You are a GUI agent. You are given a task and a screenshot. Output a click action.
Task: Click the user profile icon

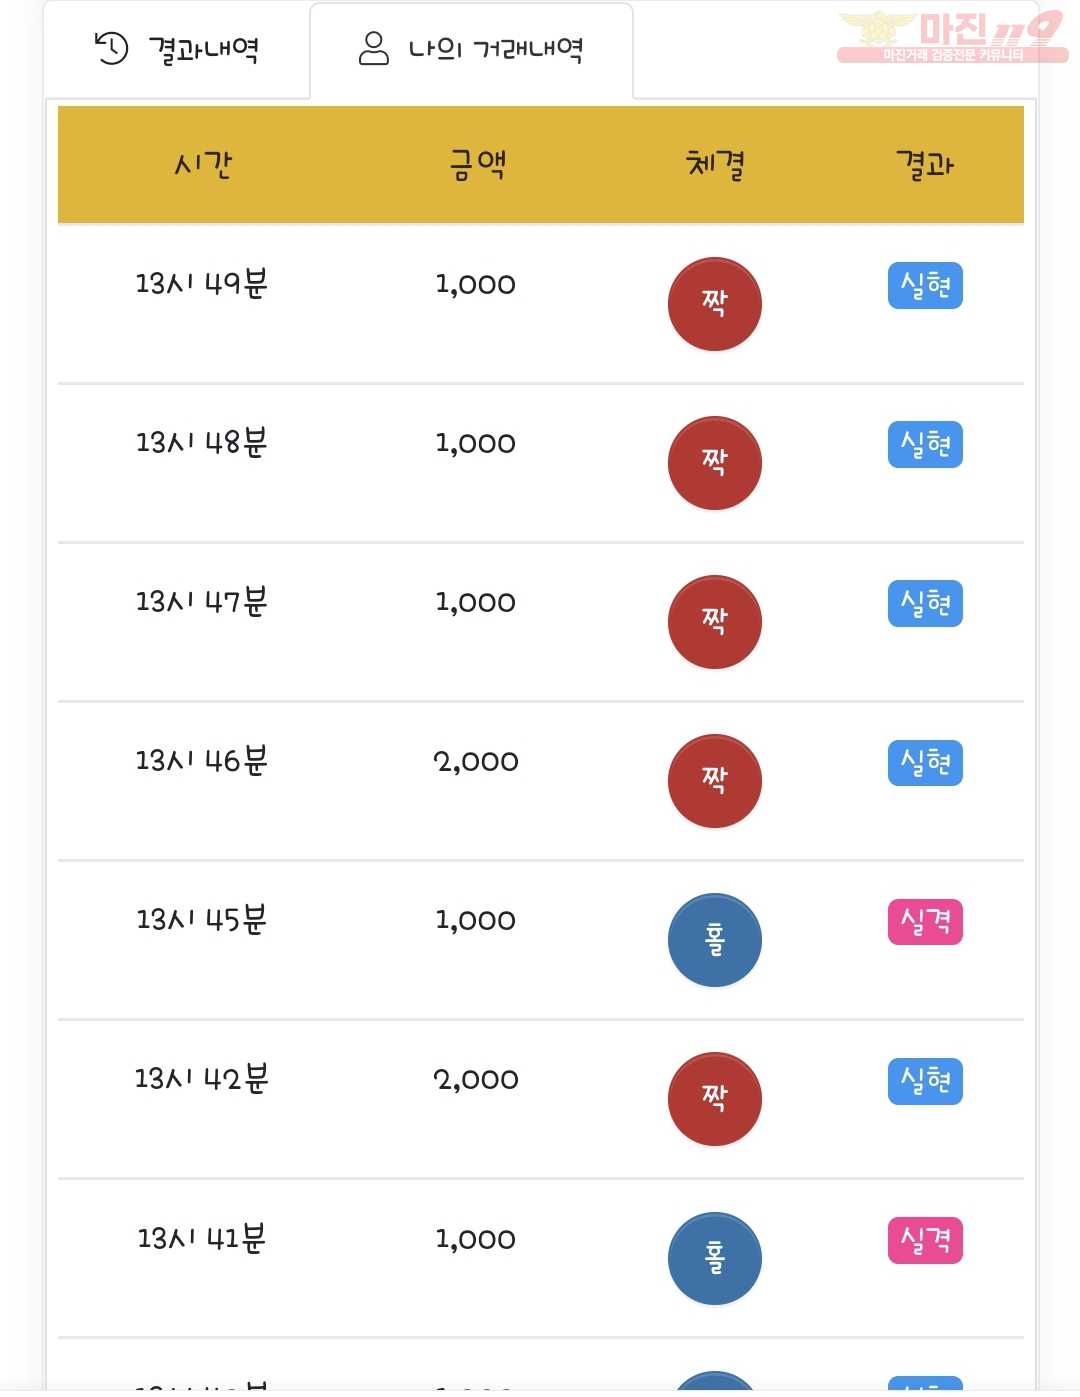(x=373, y=48)
